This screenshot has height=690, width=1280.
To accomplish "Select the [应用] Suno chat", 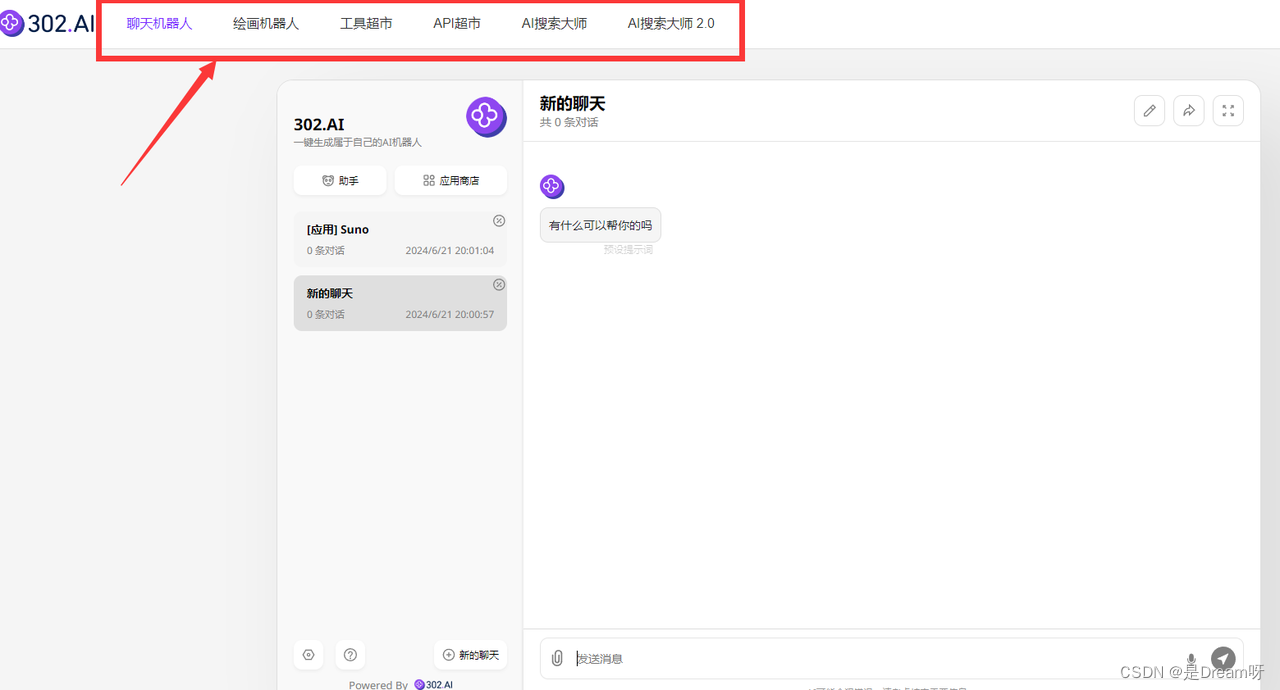I will click(400, 239).
